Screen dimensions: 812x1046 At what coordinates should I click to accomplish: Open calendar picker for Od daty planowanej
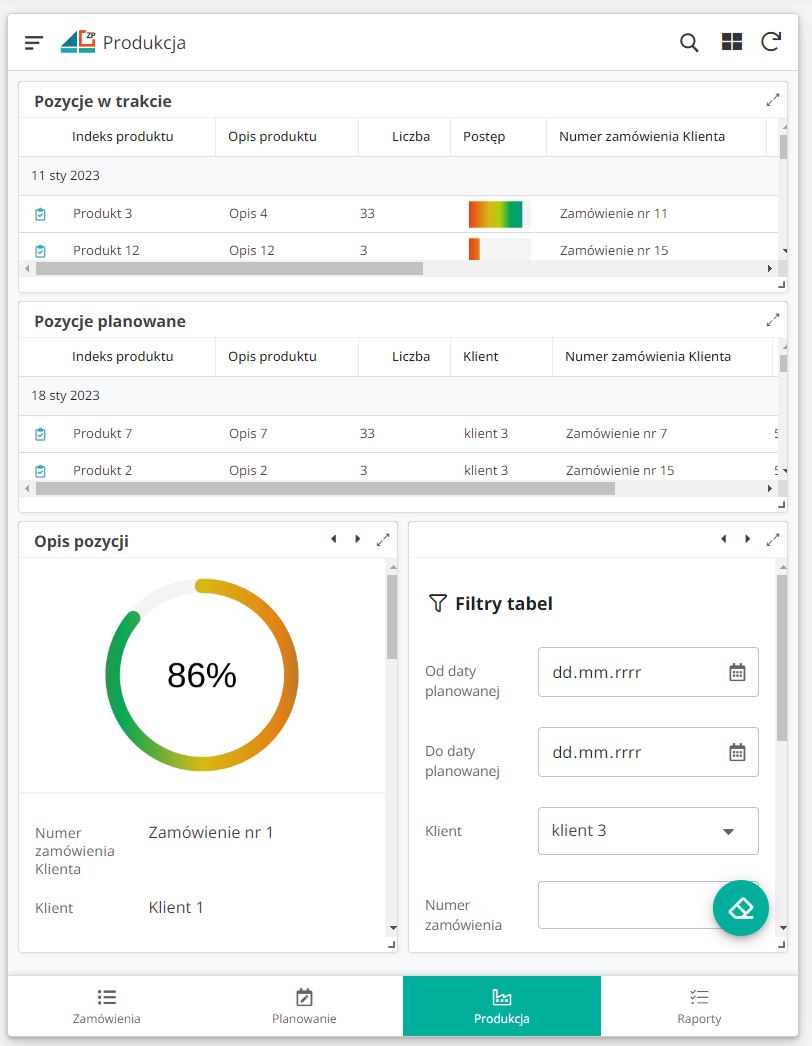736,672
